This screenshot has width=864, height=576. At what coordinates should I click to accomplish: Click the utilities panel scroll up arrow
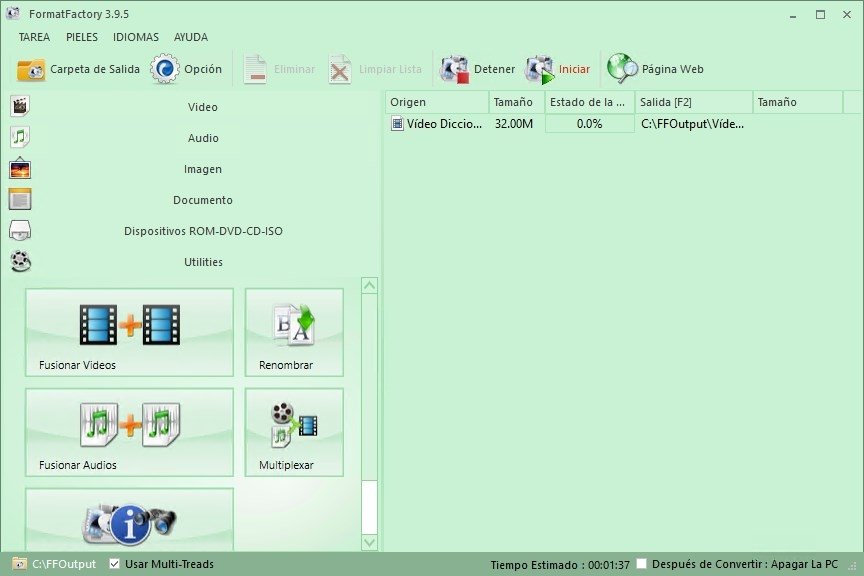point(370,286)
